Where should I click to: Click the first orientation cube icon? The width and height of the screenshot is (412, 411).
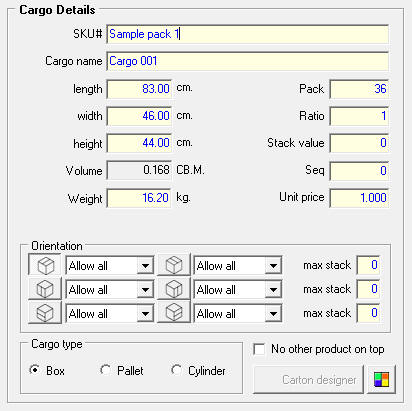[x=45, y=265]
